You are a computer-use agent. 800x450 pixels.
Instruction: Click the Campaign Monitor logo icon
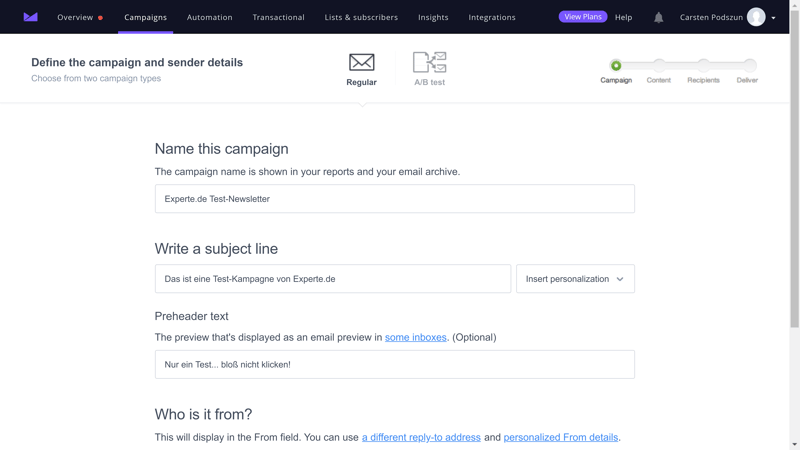(30, 17)
